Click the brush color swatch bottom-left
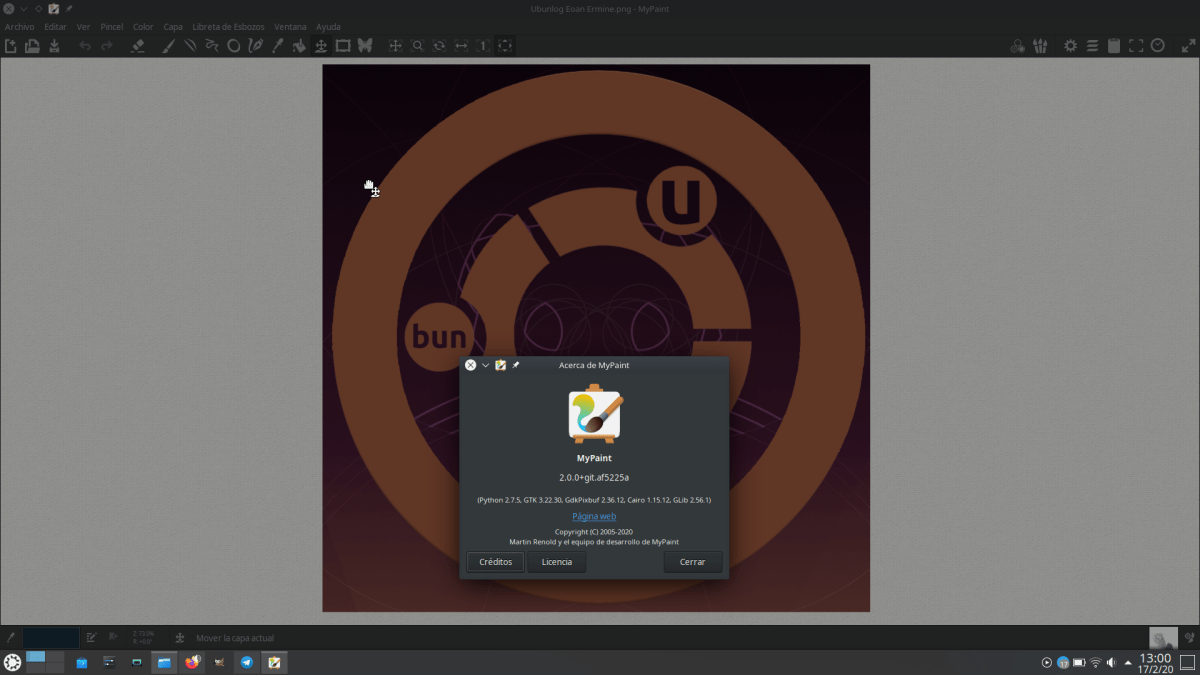Image resolution: width=1200 pixels, height=675 pixels. (50, 637)
